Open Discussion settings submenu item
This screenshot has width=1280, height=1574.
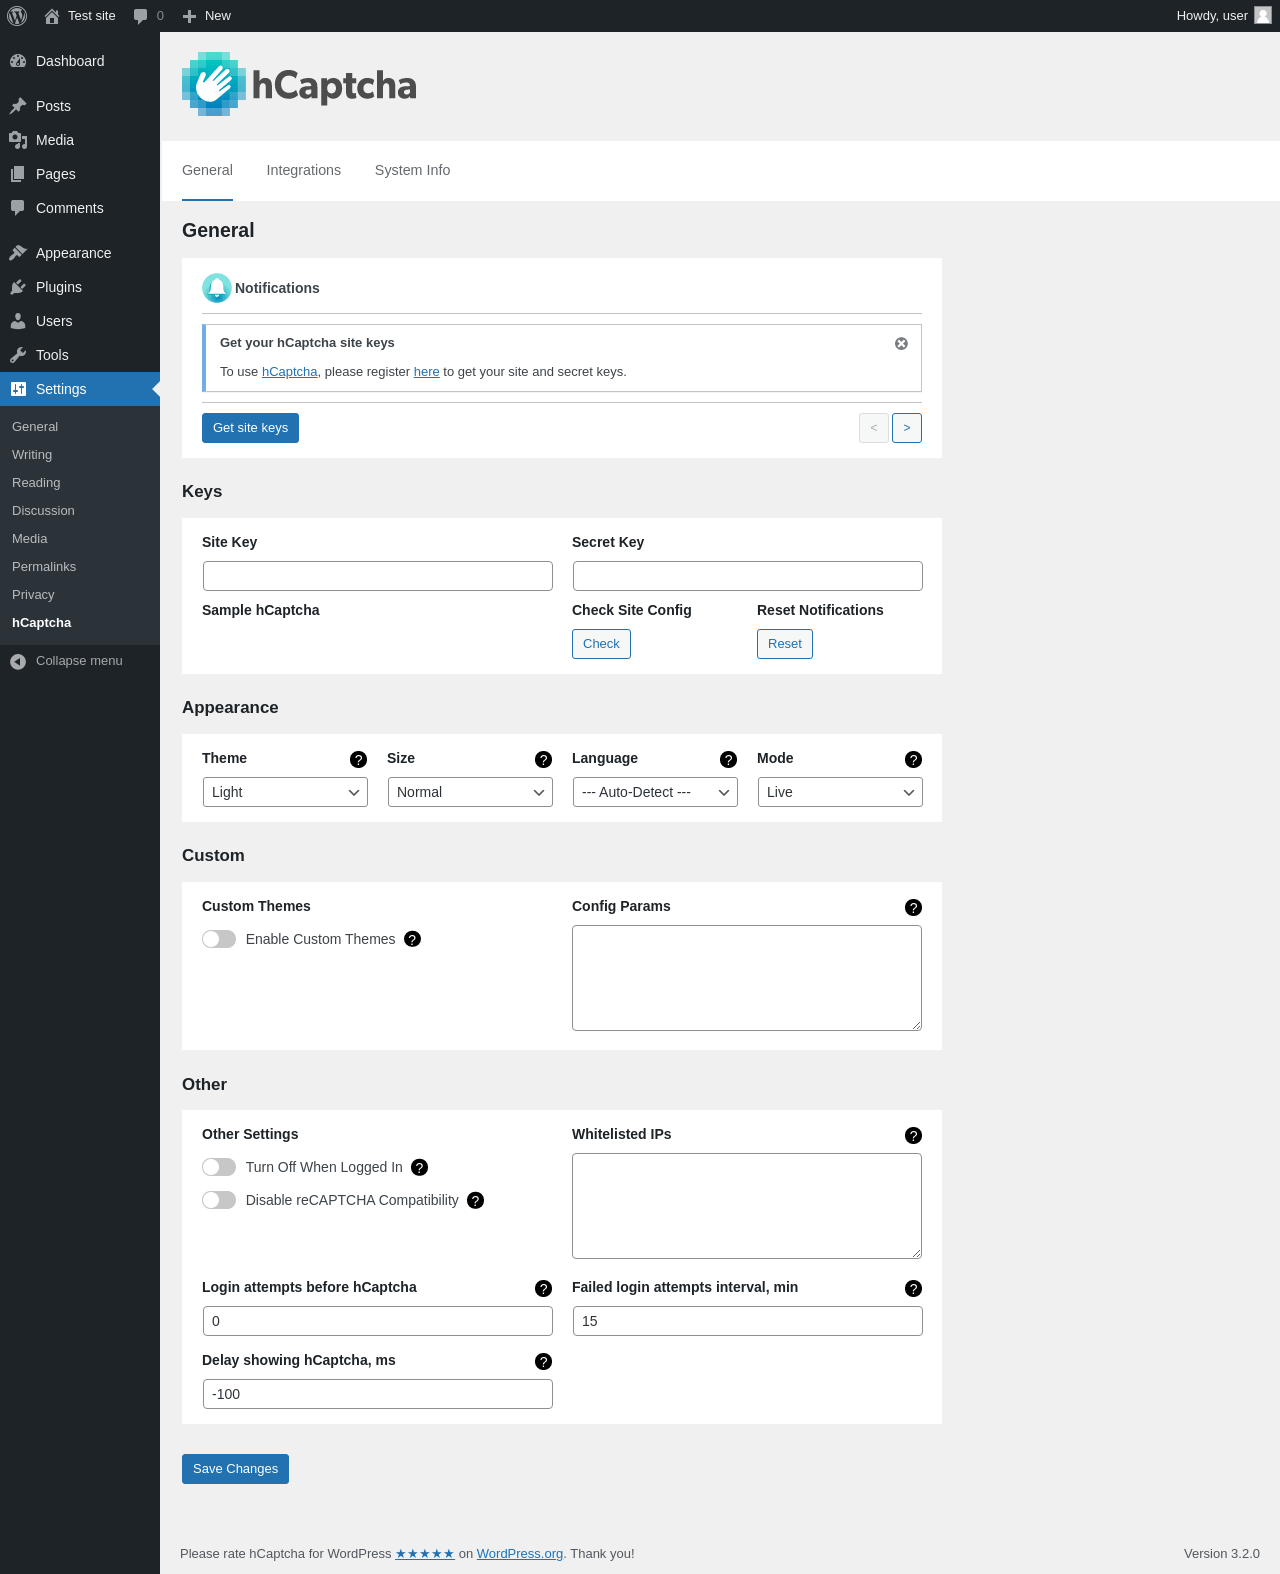click(80, 511)
